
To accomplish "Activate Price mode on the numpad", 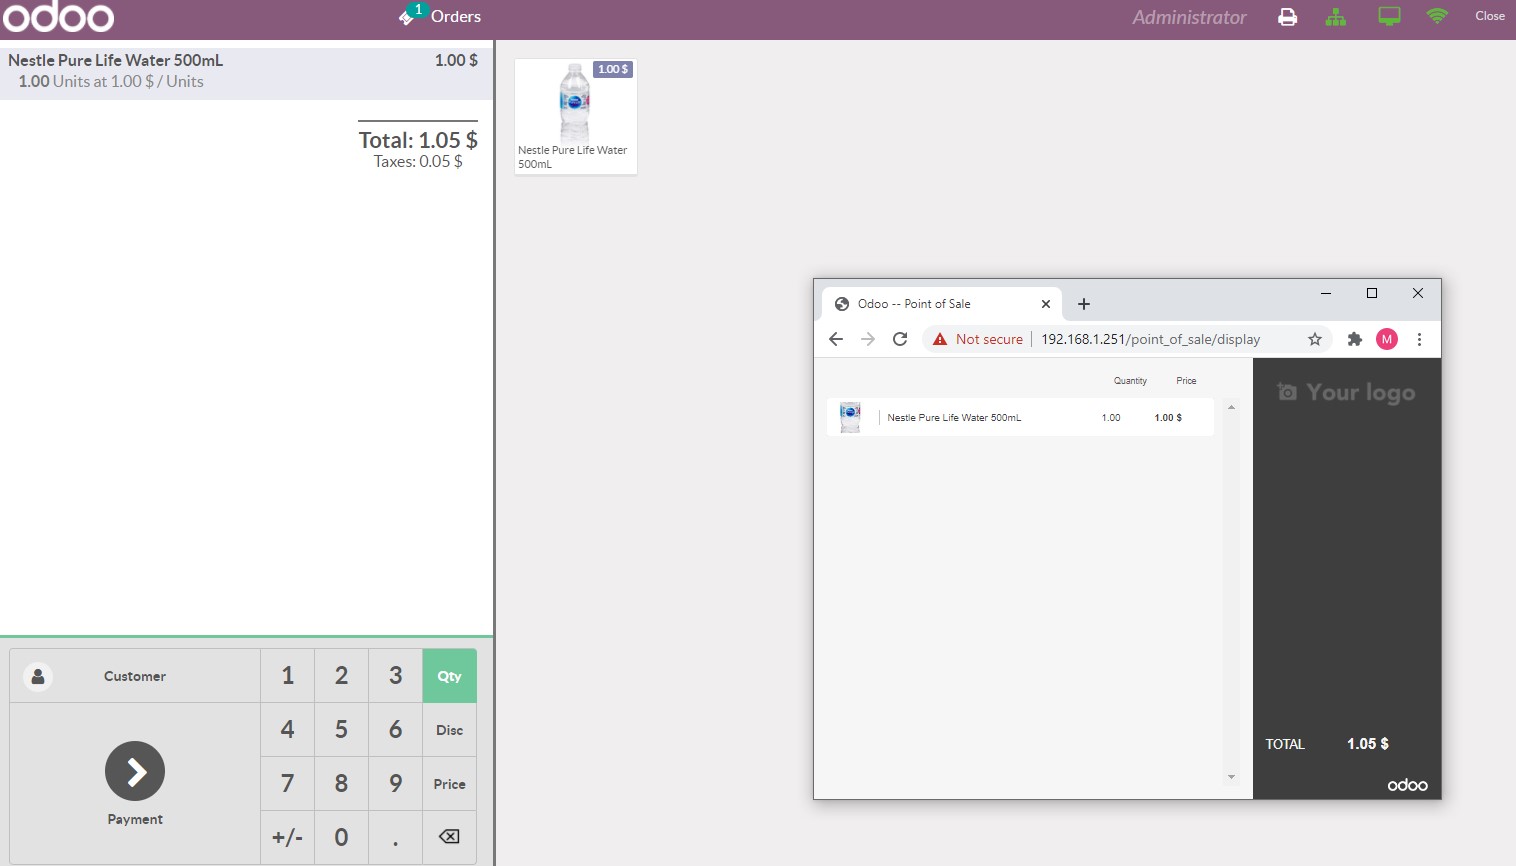I will pos(449,783).
